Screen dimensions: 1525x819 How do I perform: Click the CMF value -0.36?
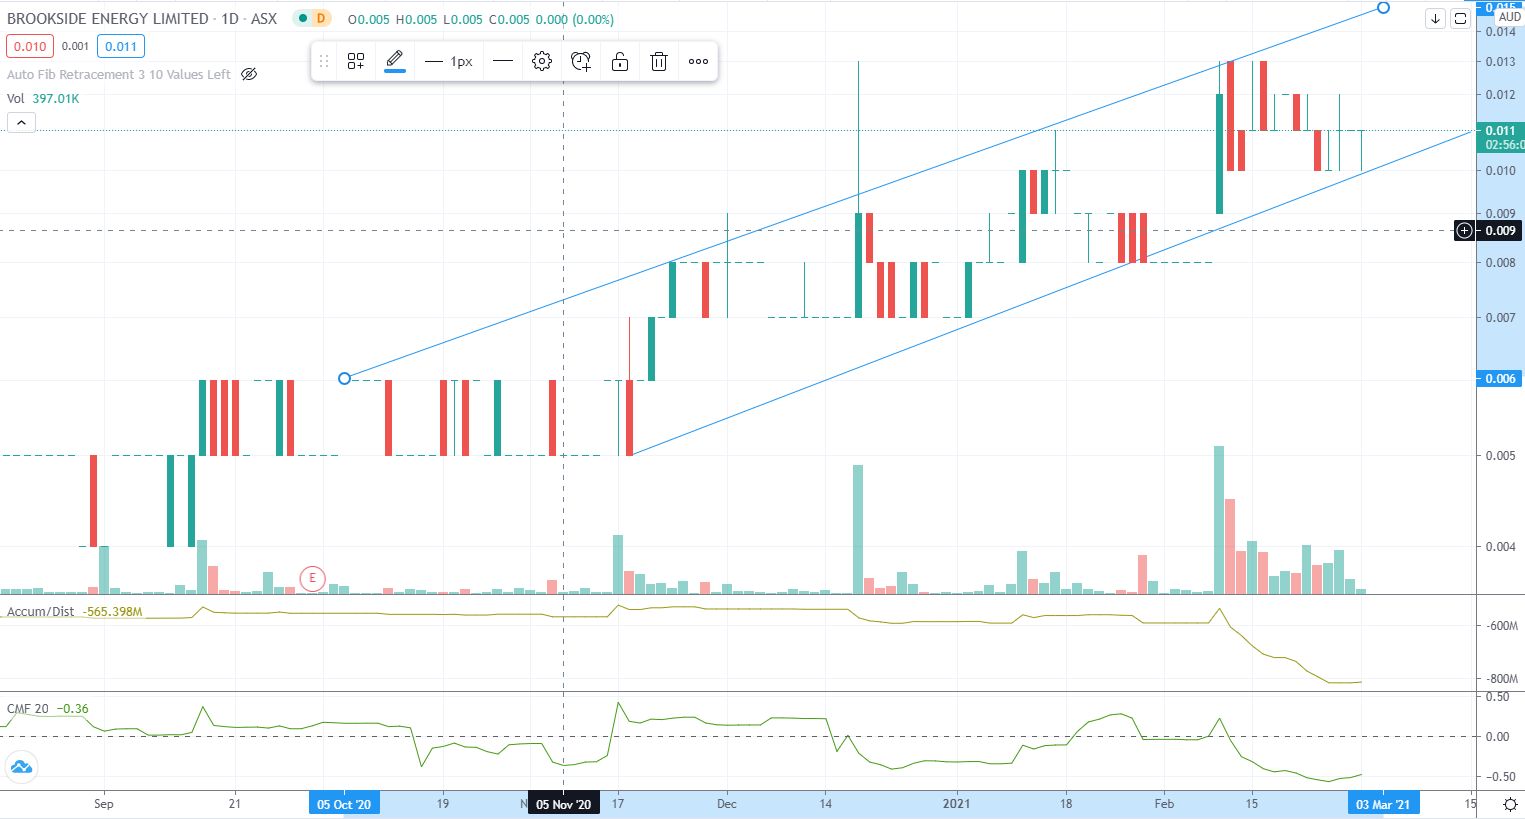point(72,708)
